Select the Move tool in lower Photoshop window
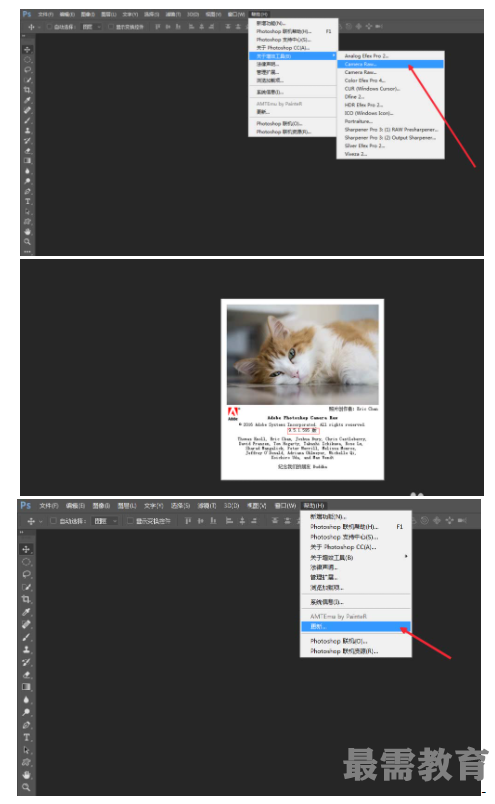This screenshot has height=804, width=495. pyautogui.click(x=26, y=549)
